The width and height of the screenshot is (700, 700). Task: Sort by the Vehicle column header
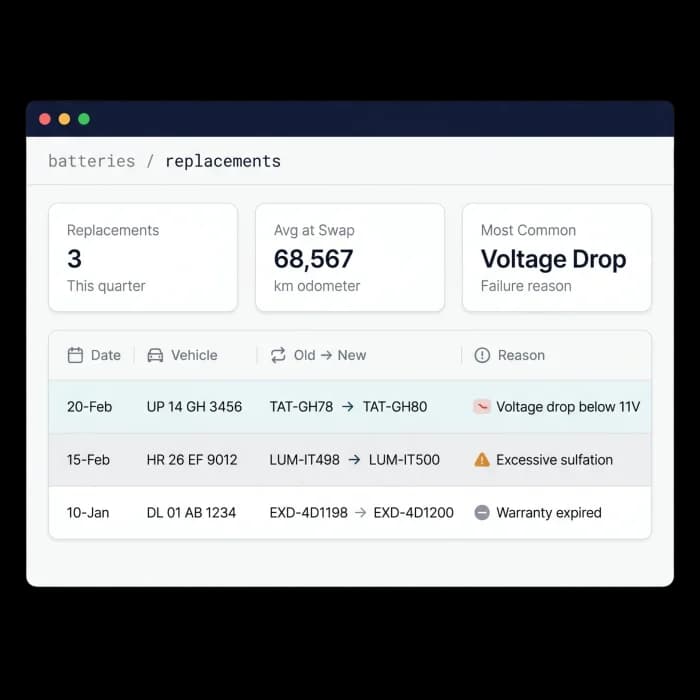pos(194,355)
